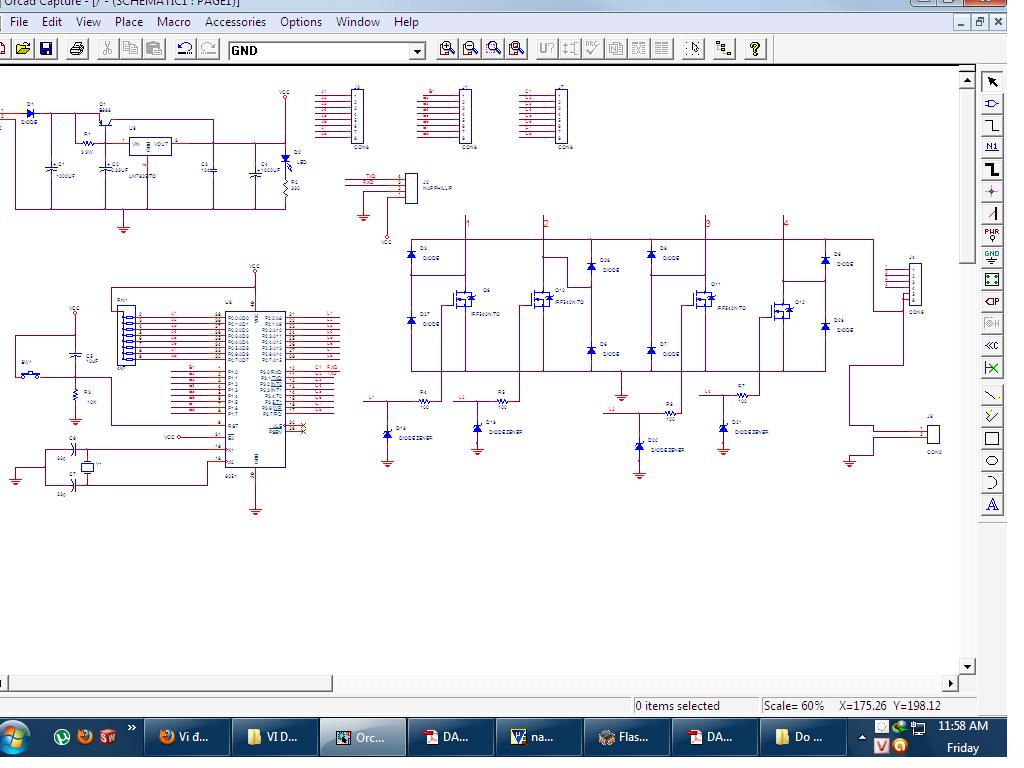Toggle the snap to grid button

pos(693,49)
